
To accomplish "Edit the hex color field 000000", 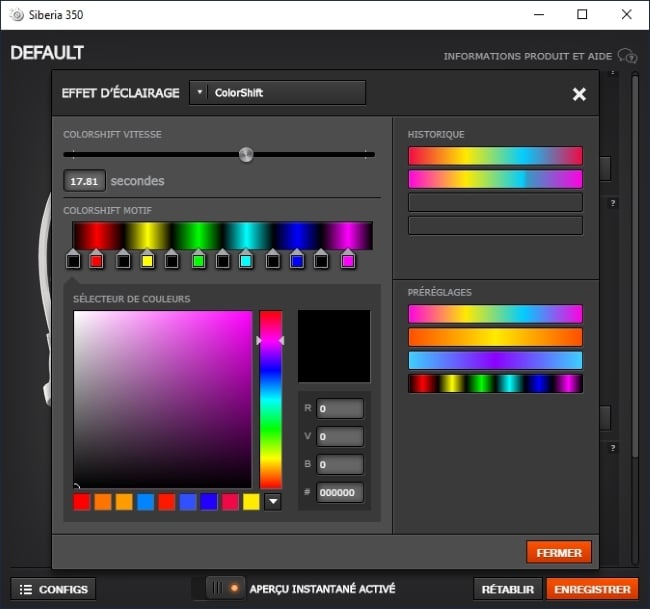I will point(340,493).
